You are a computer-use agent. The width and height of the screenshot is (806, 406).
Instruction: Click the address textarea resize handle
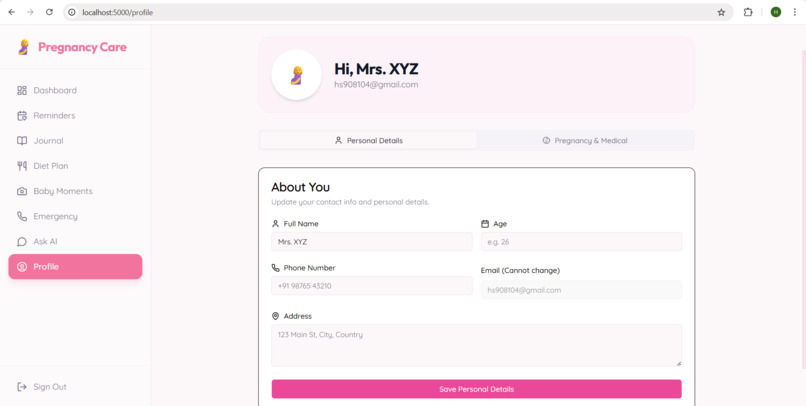(x=679, y=363)
